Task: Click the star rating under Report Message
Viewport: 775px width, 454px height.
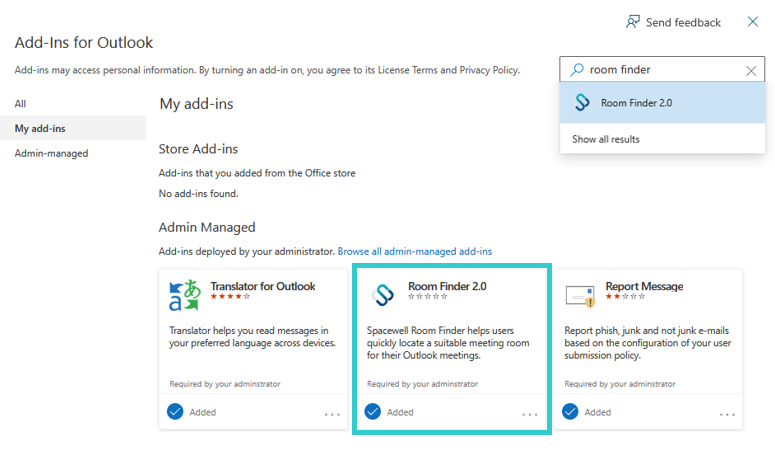Action: coord(625,296)
